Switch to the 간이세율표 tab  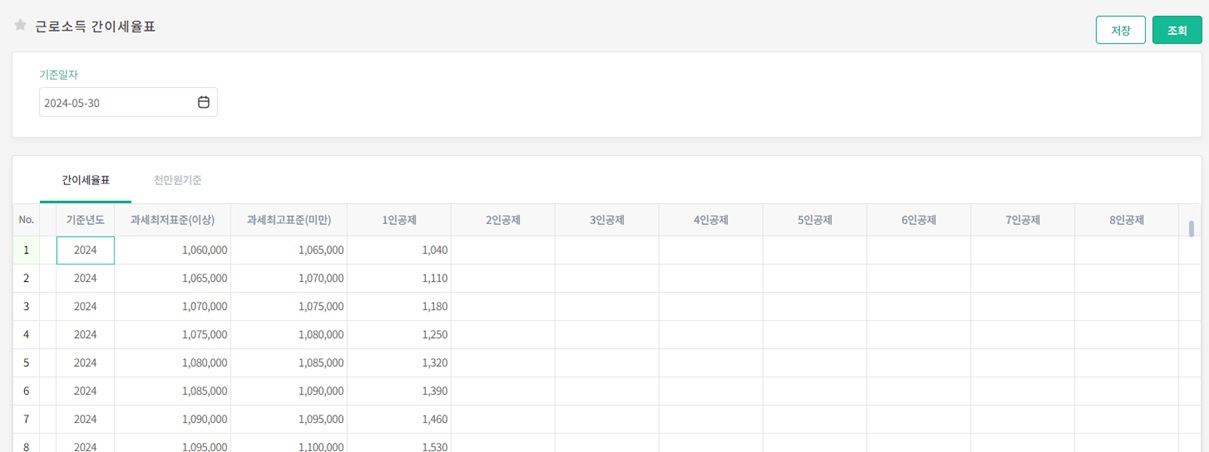85,180
